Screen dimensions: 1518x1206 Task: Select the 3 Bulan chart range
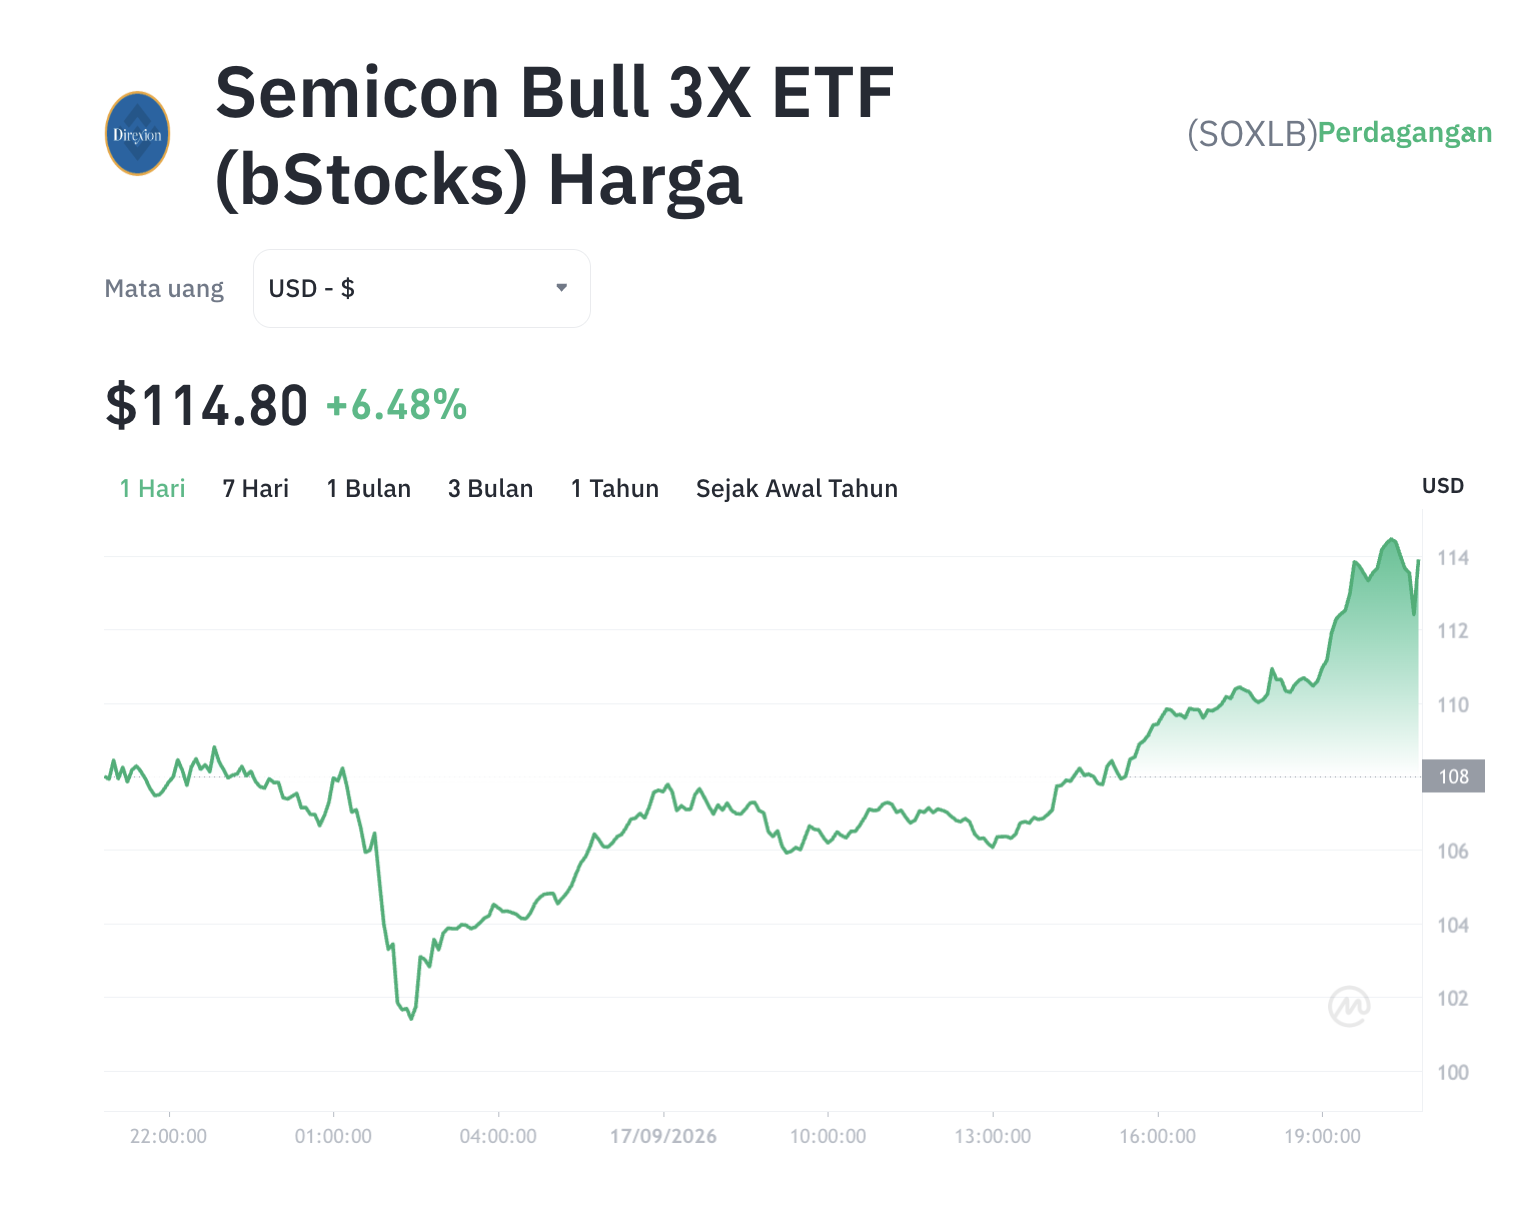(490, 488)
